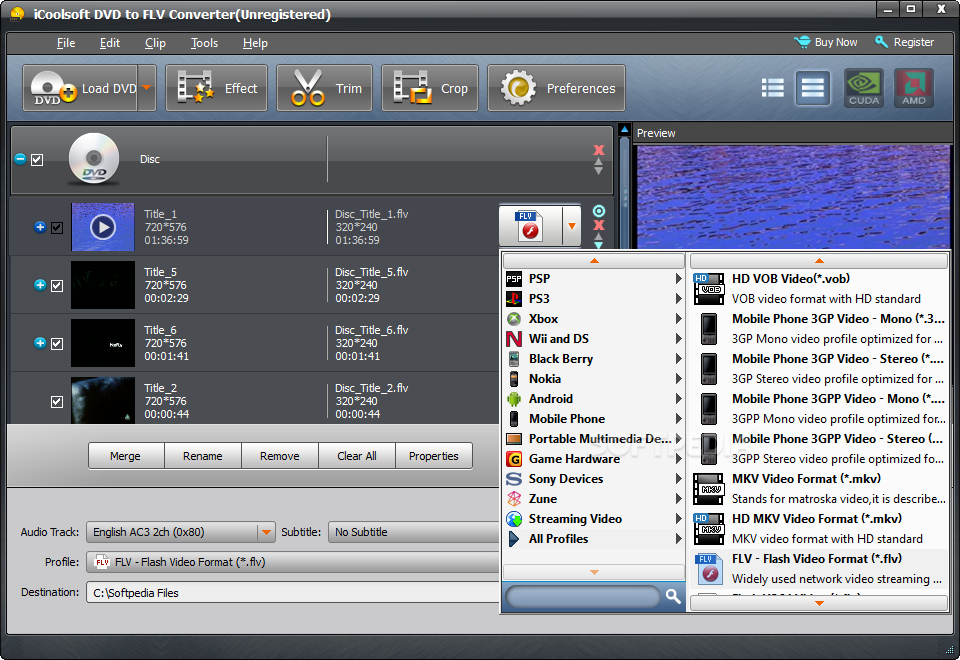This screenshot has height=660, width=960.
Task: Click Buy Now cart link
Action: (x=826, y=42)
